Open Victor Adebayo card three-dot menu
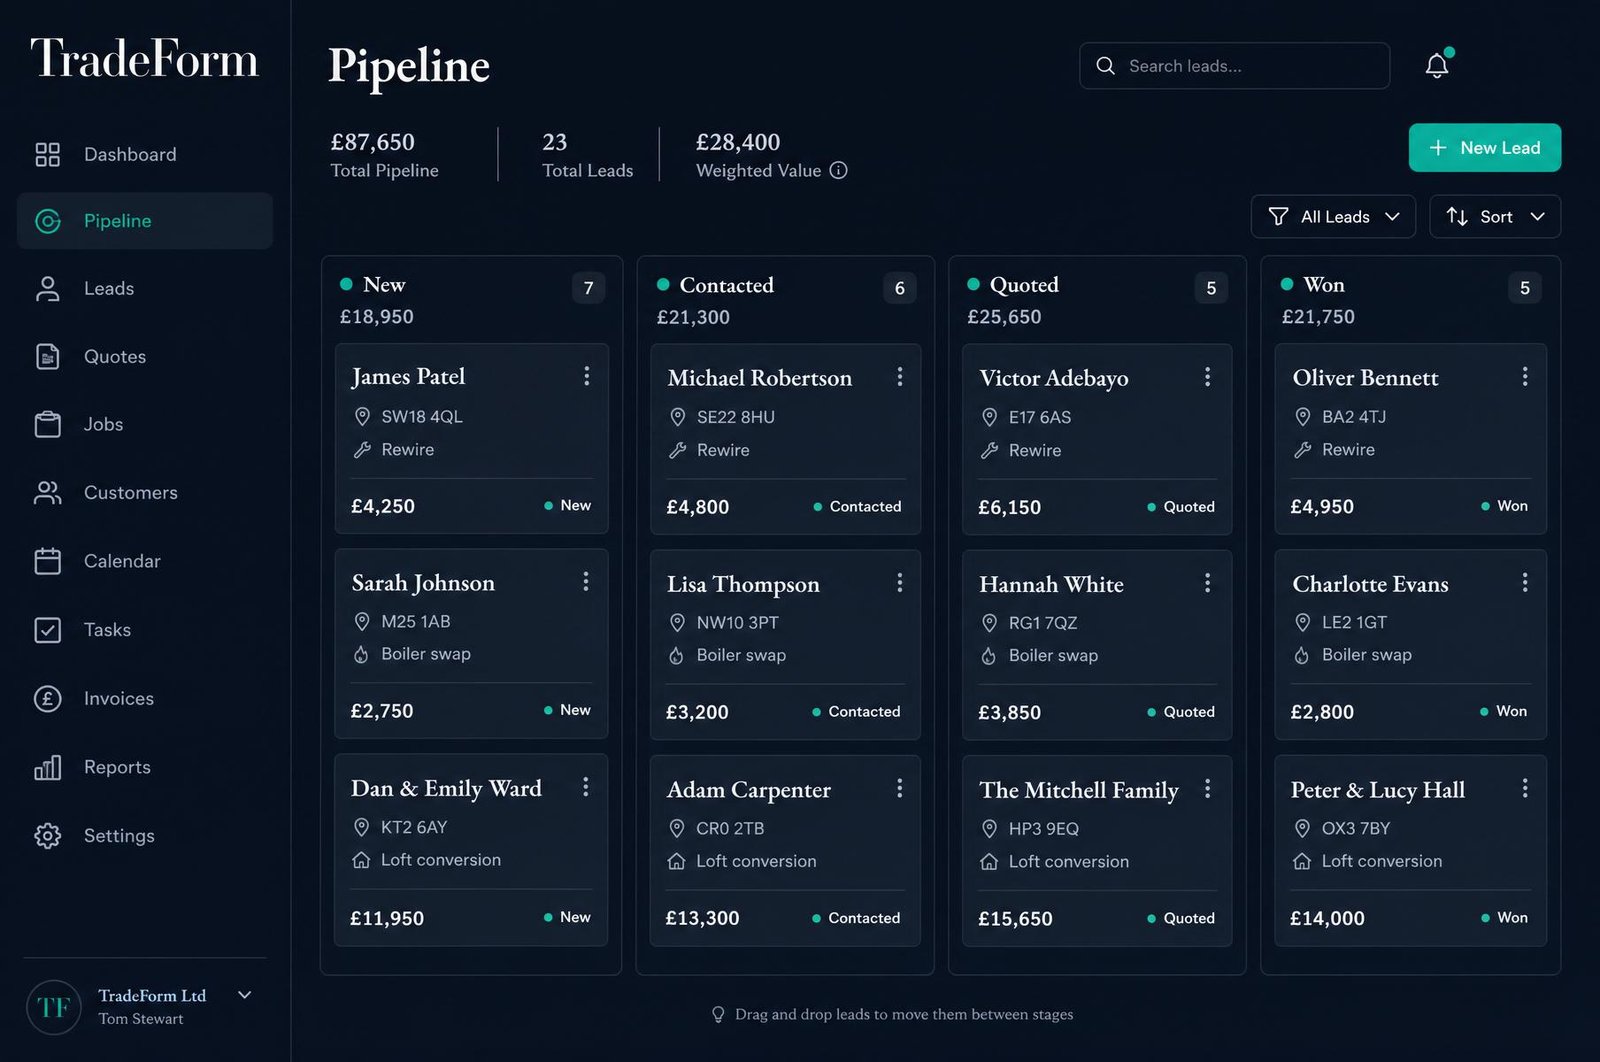 (x=1208, y=376)
